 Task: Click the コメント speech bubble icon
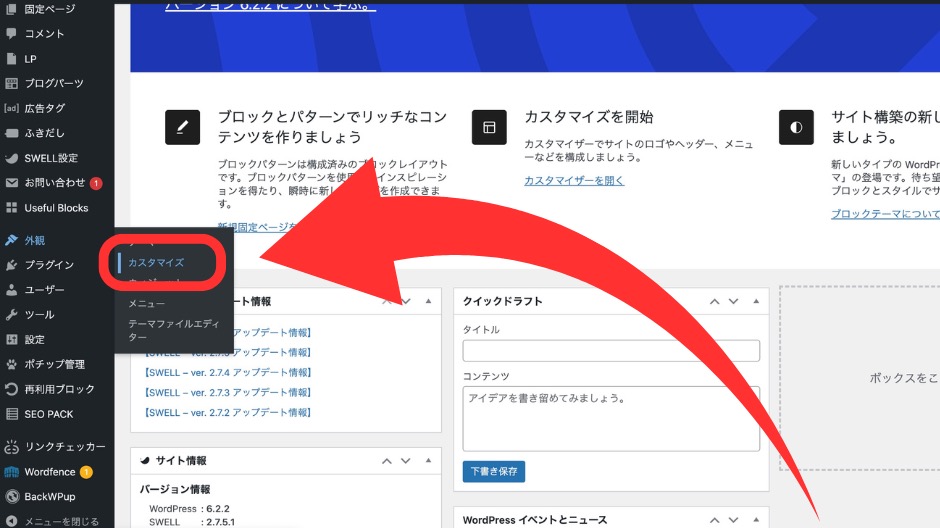point(11,34)
